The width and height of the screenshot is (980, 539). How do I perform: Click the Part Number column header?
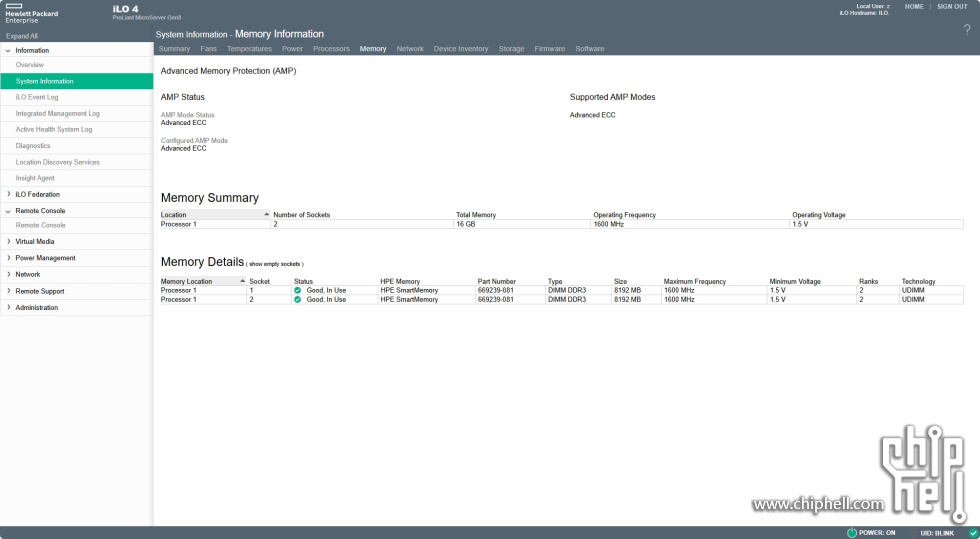[496, 281]
